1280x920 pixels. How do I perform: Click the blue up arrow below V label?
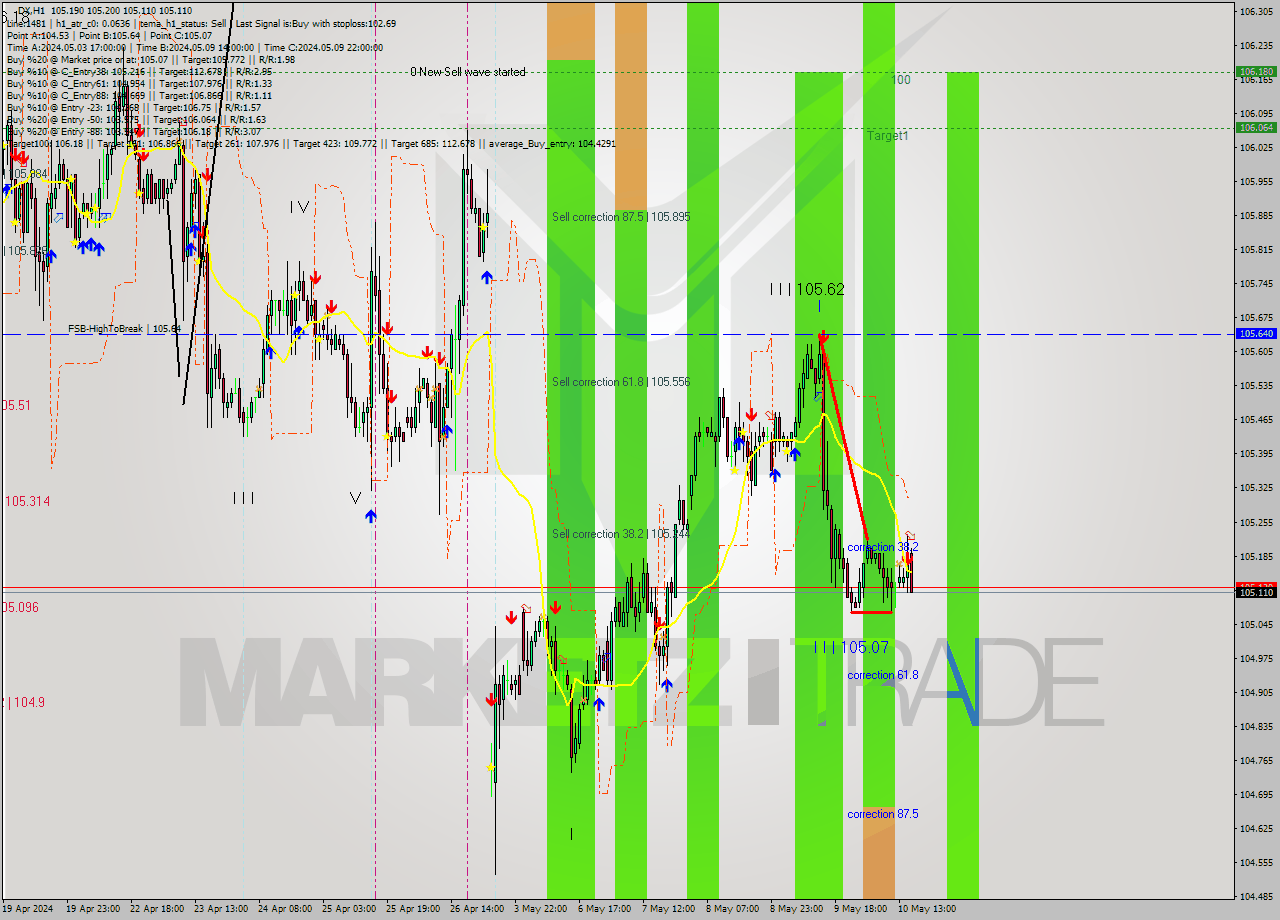371,516
